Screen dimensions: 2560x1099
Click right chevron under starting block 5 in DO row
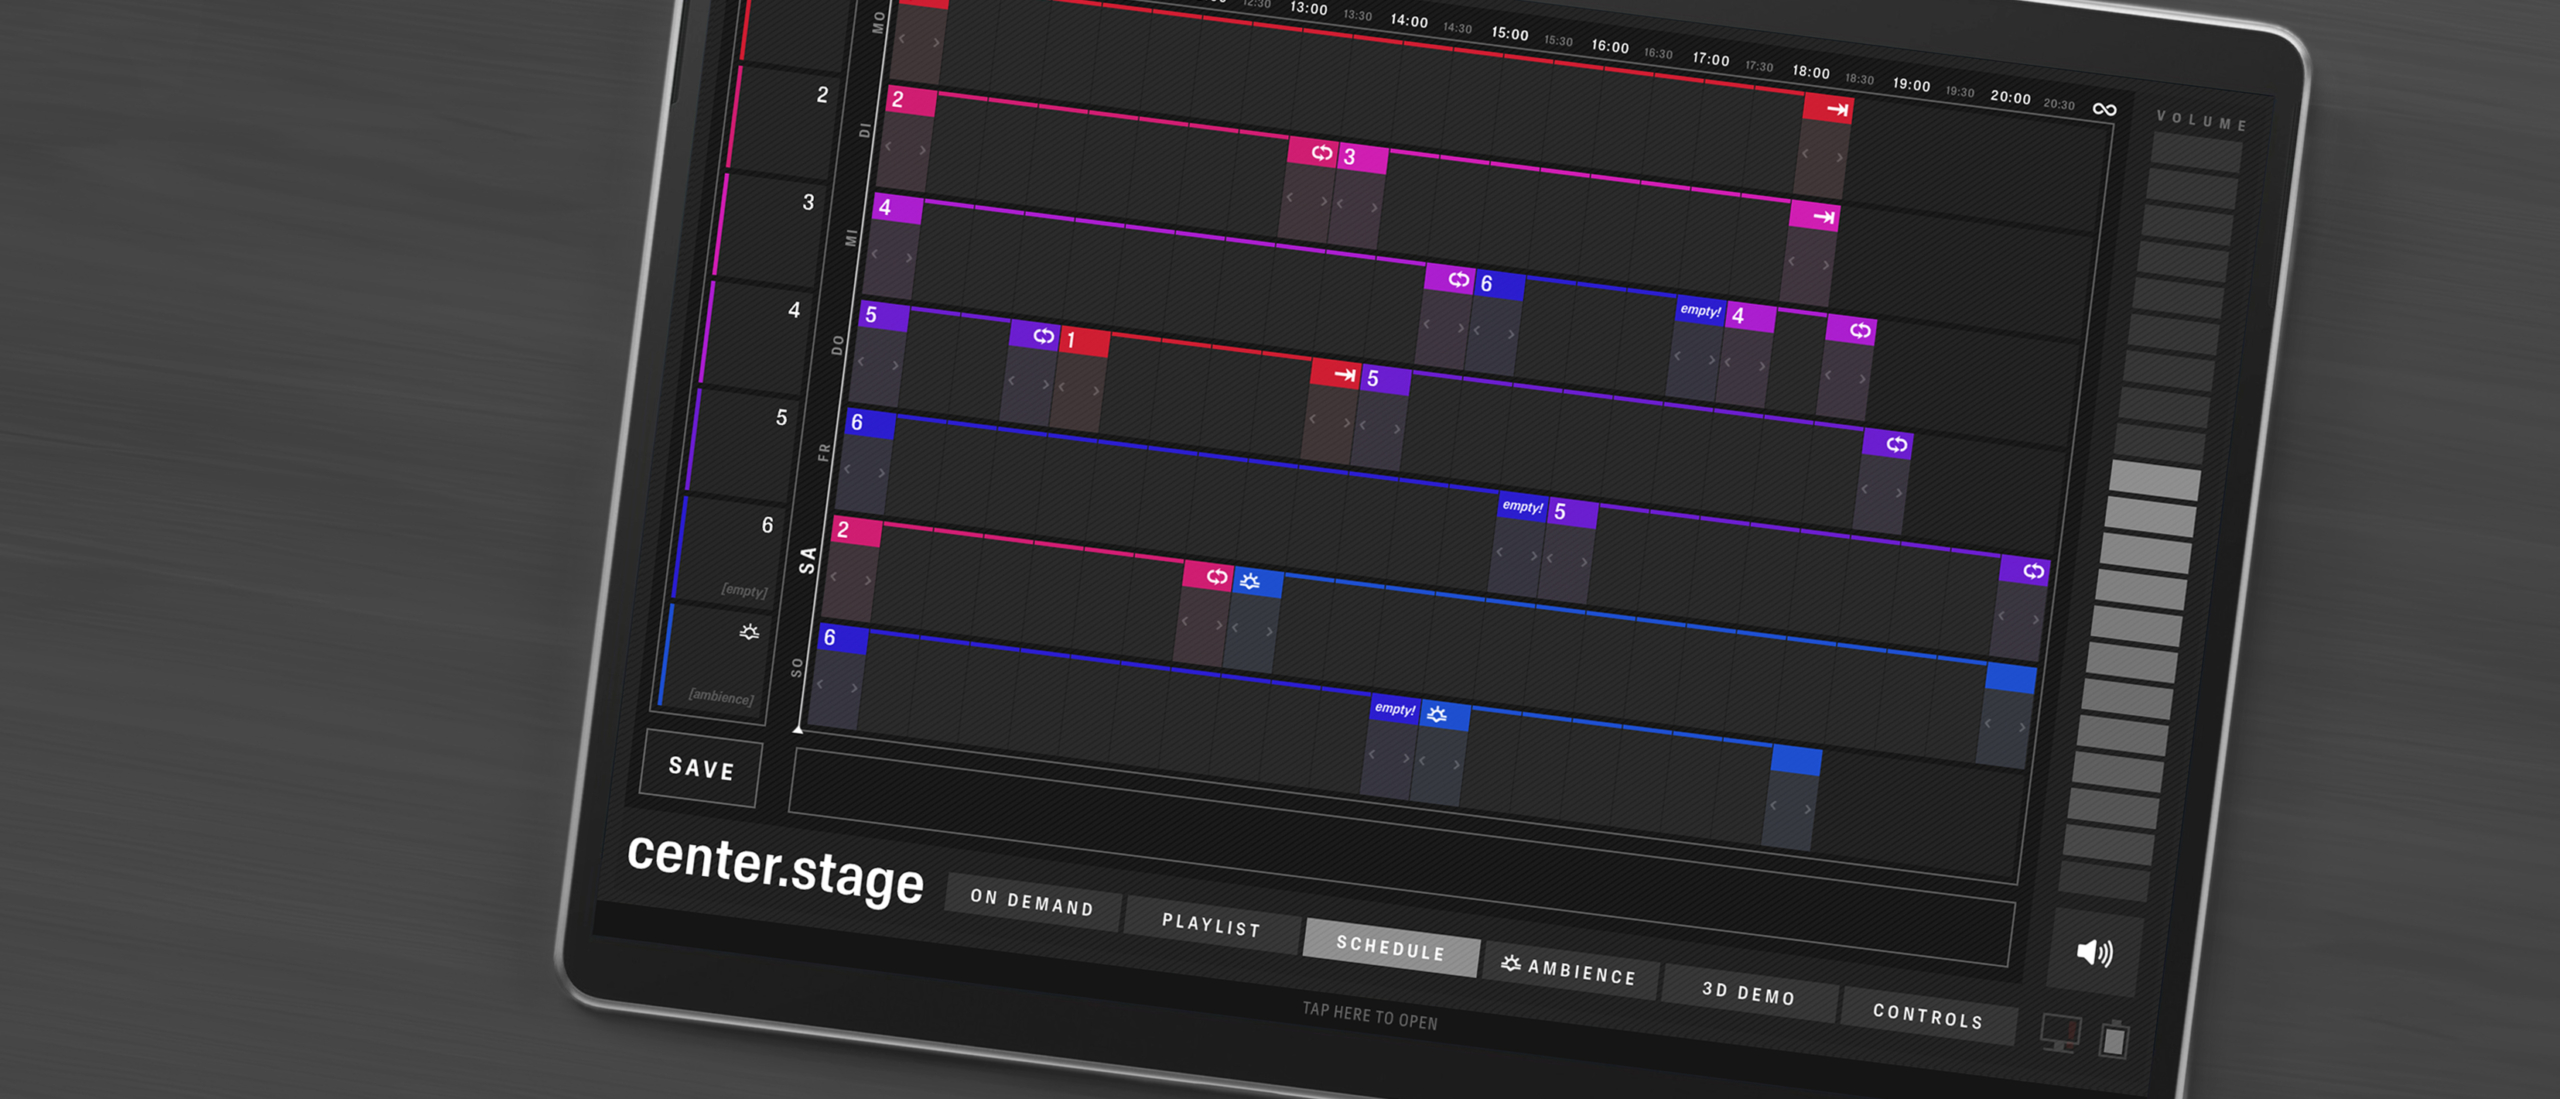894,365
